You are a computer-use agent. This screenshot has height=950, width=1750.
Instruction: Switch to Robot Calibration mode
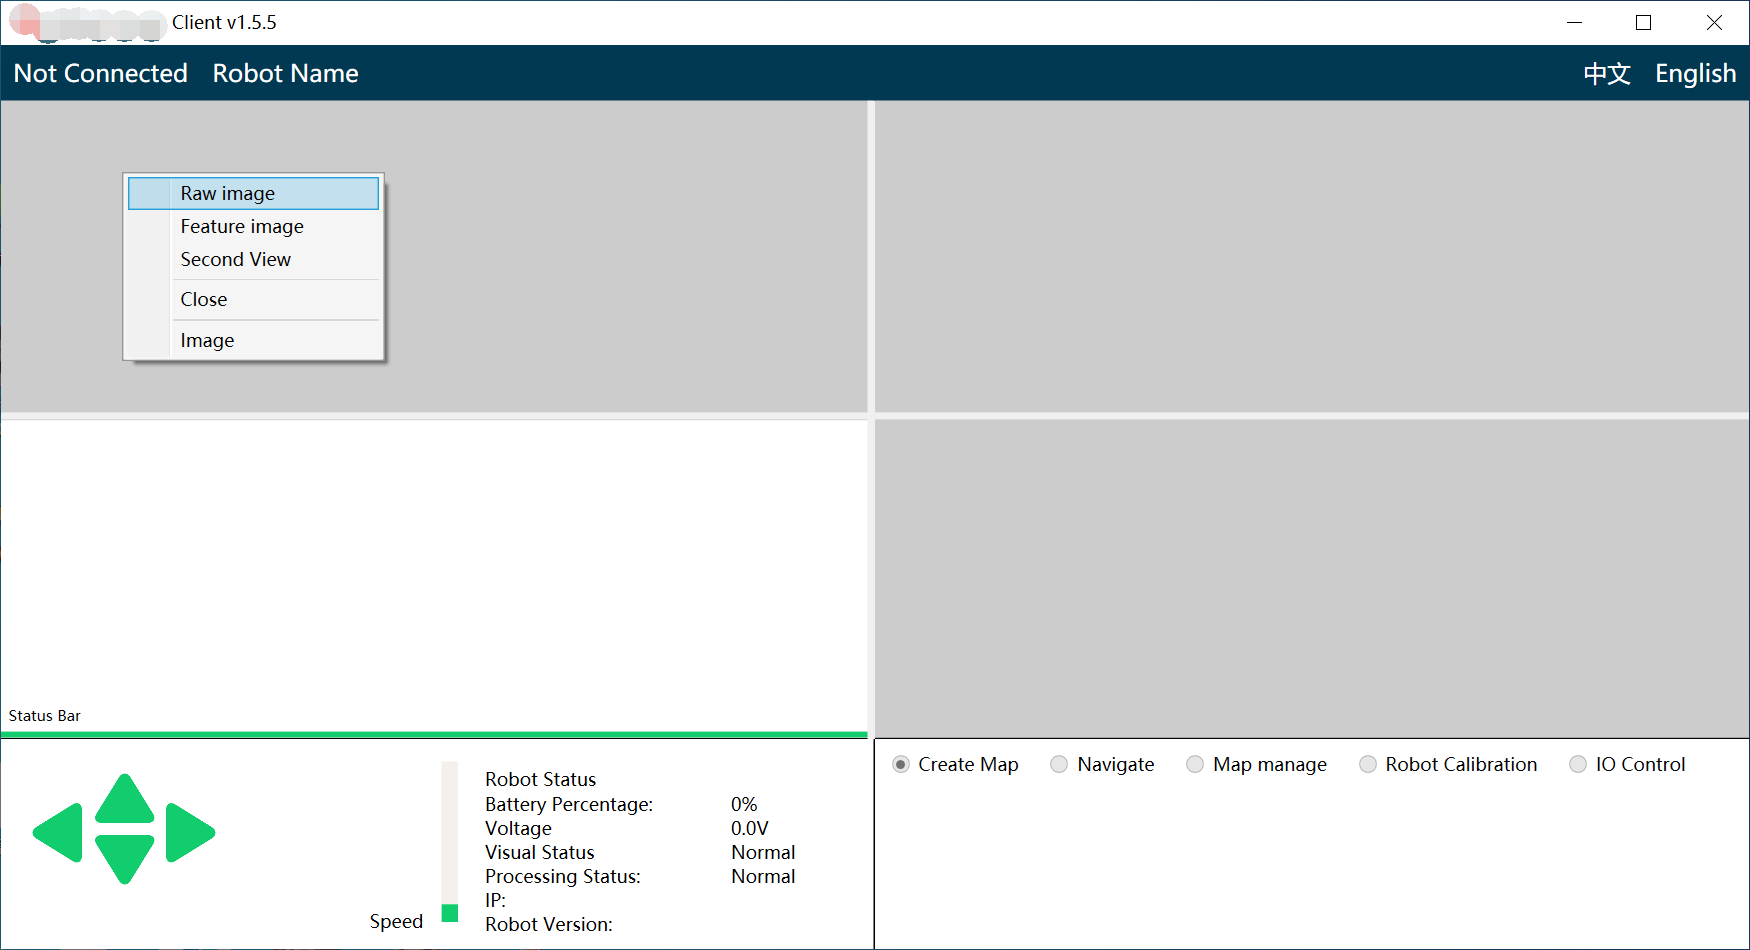point(1368,765)
